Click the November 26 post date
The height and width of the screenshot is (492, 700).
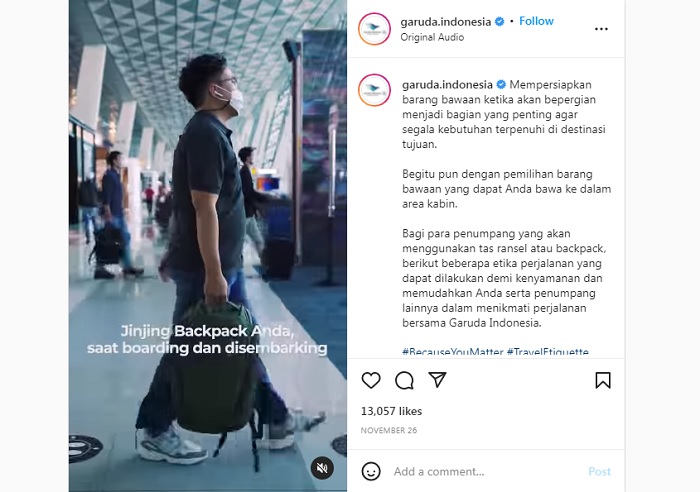tap(389, 430)
